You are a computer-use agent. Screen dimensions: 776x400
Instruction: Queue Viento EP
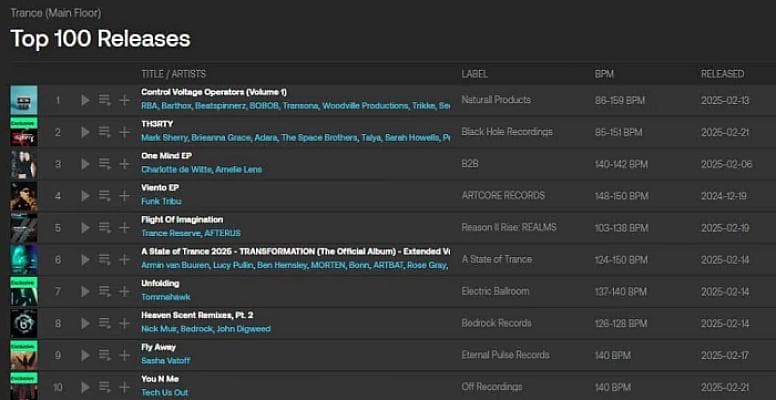click(x=104, y=196)
